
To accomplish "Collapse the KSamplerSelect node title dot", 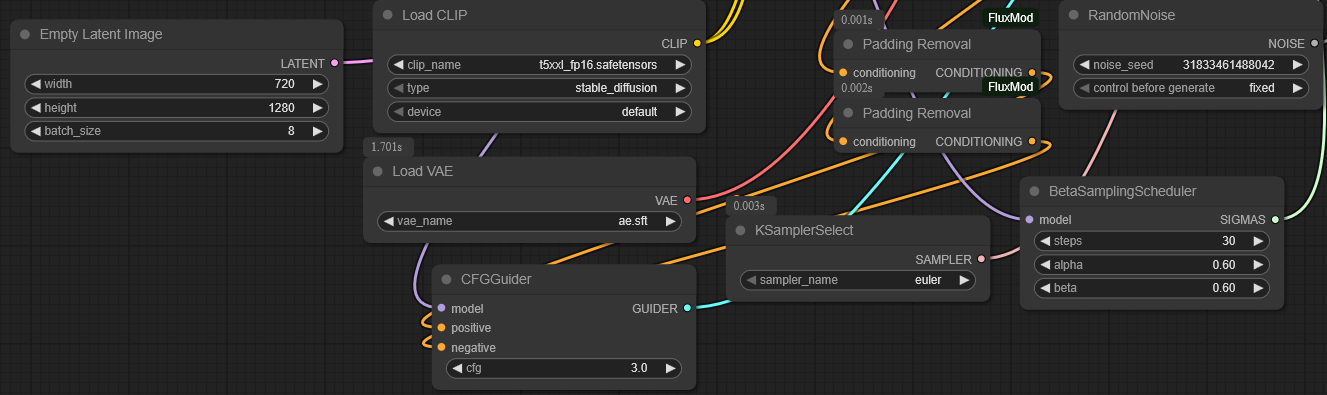I will click(x=740, y=230).
